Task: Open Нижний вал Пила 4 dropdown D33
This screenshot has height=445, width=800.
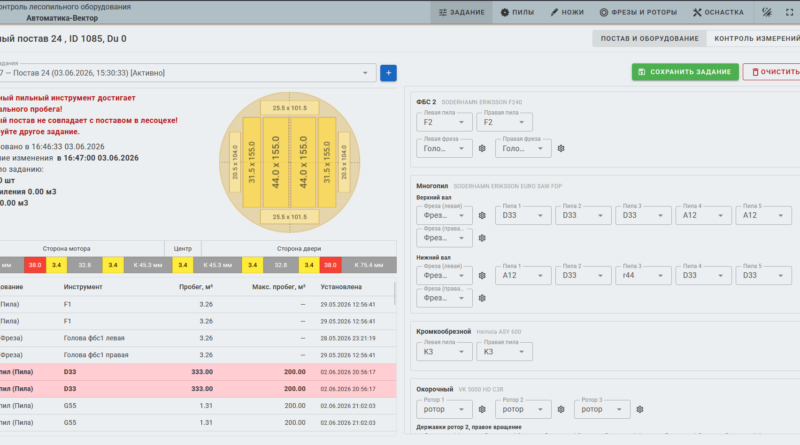Action: [x=704, y=275]
